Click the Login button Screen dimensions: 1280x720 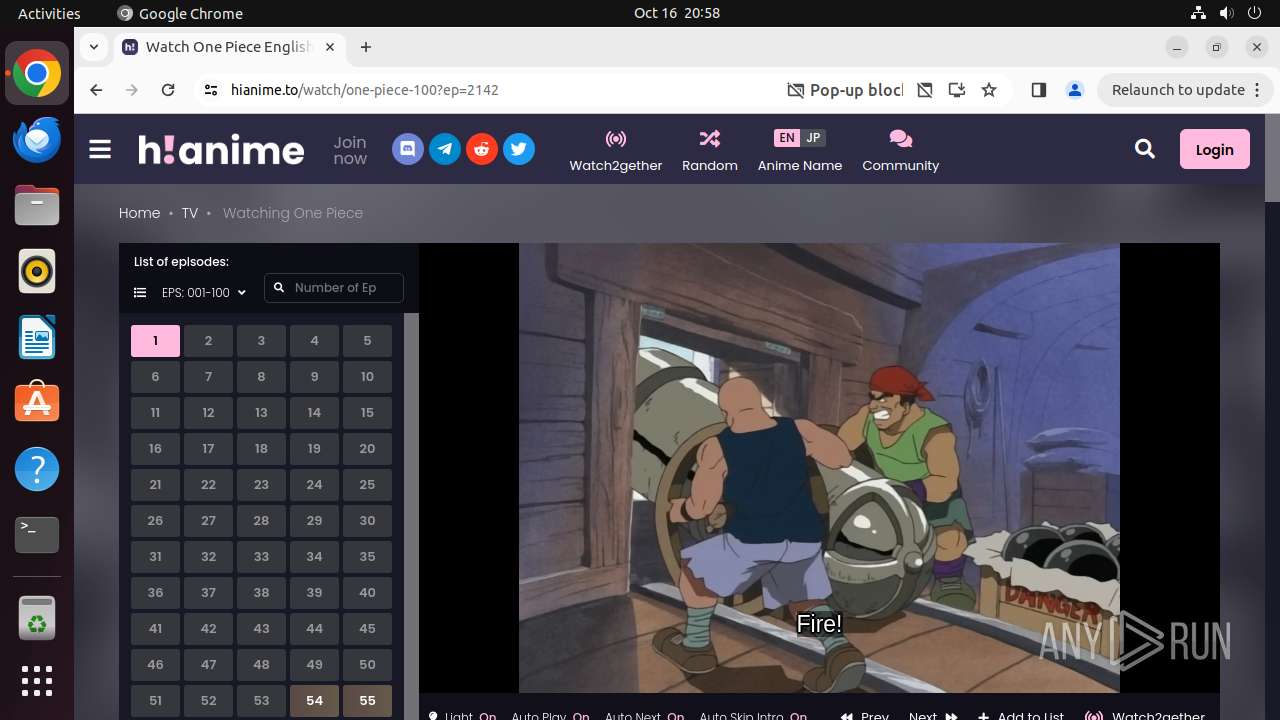(x=1215, y=149)
